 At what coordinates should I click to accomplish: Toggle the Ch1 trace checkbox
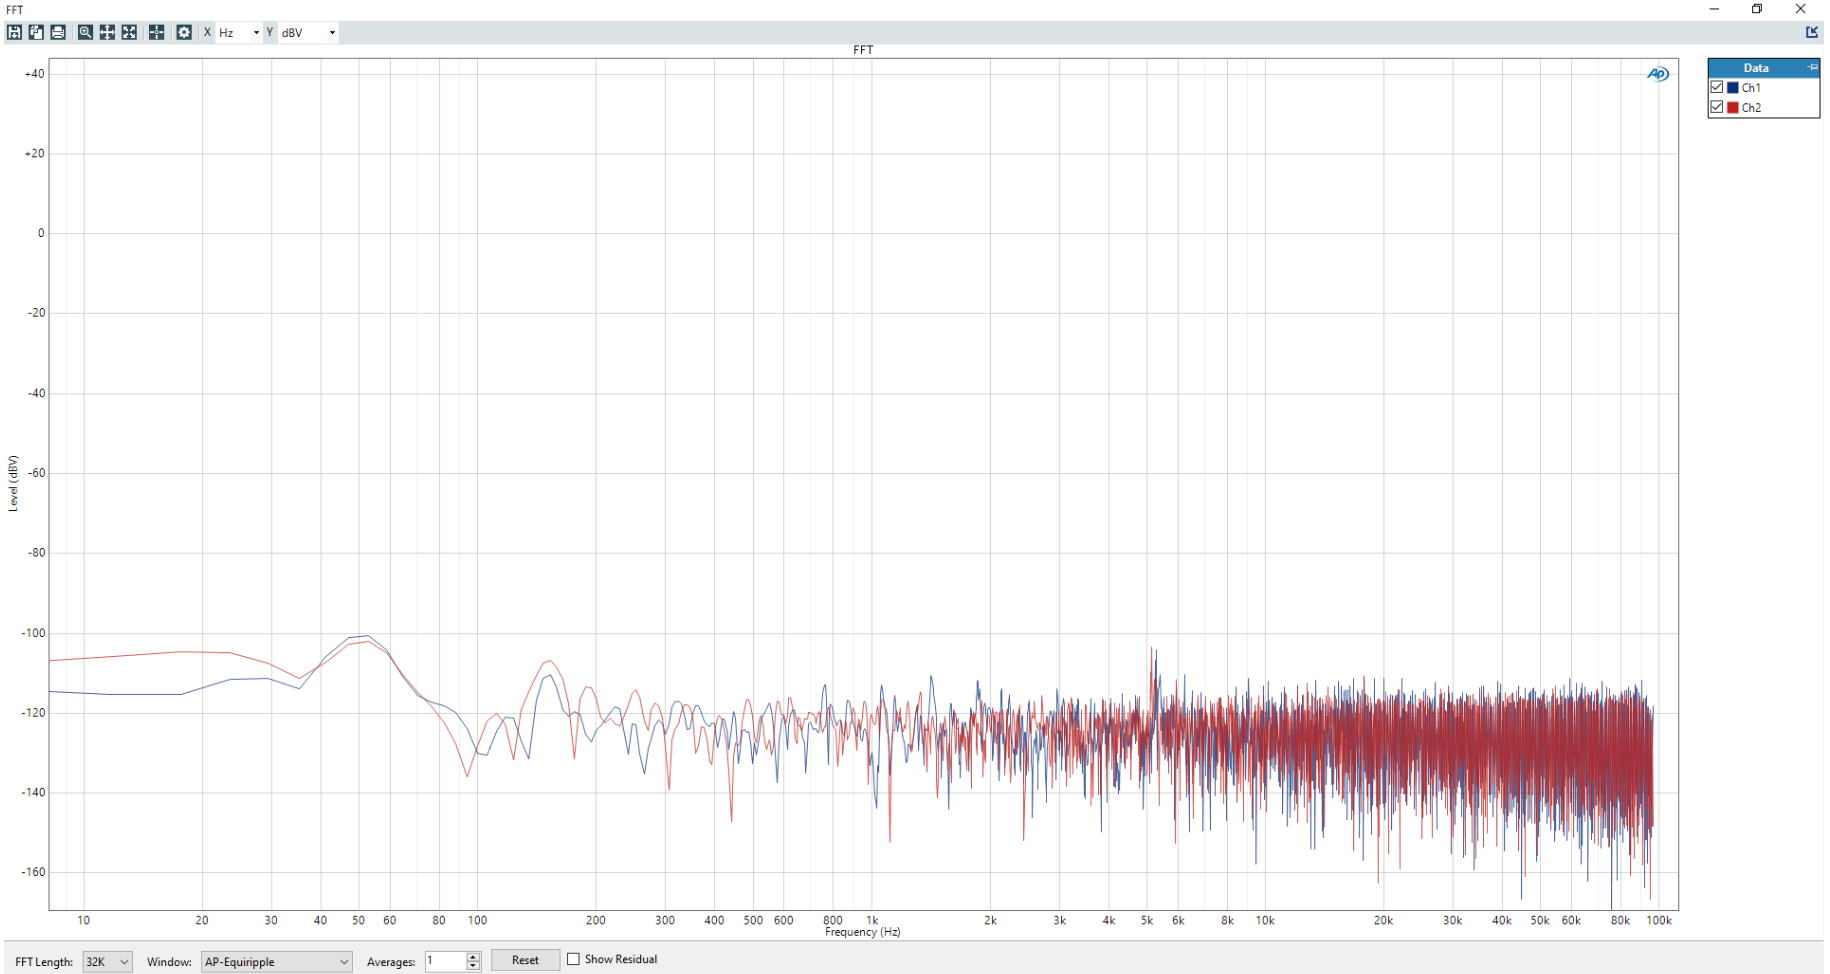[x=1717, y=87]
